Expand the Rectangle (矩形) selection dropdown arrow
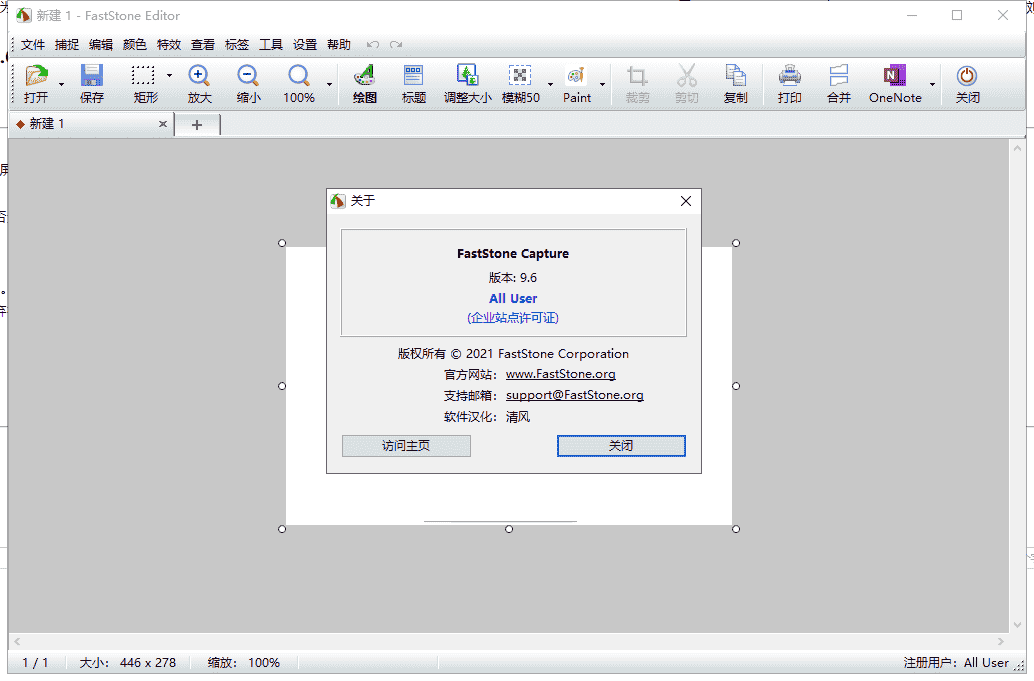The height and width of the screenshot is (681, 1034). pos(169,76)
